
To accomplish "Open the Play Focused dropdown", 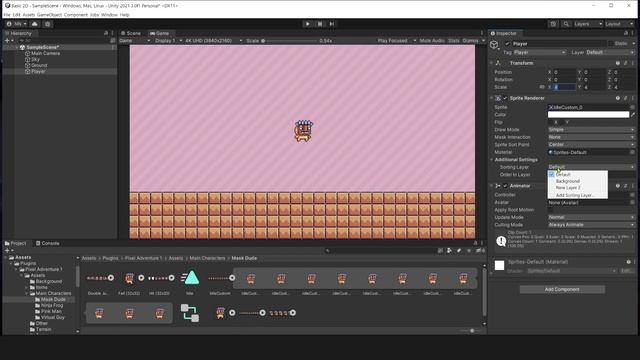I will coord(396,41).
